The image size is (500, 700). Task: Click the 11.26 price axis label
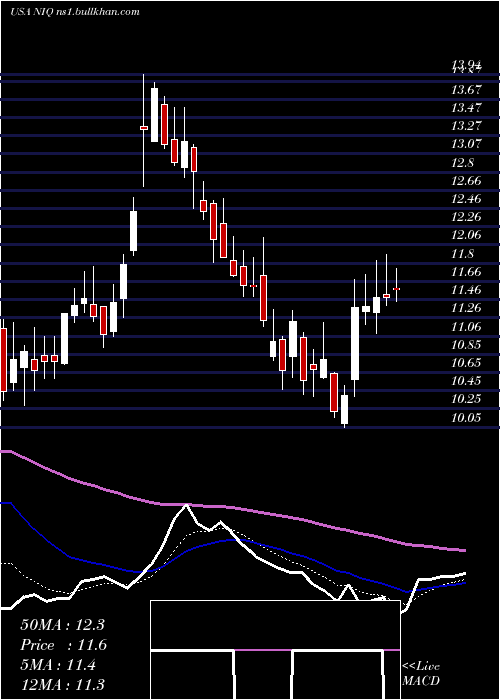coord(466,308)
